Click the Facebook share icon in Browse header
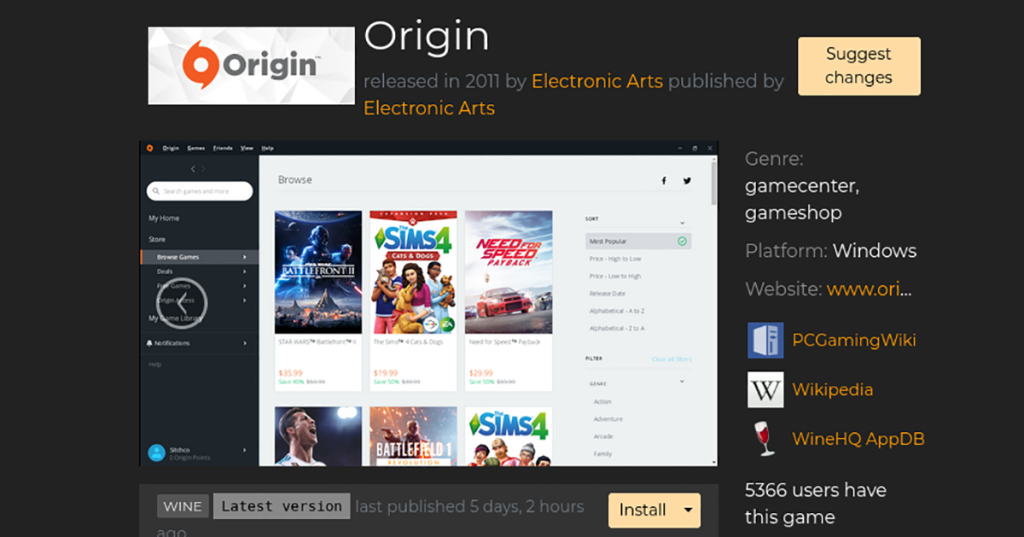The width and height of the screenshot is (1024, 537). click(x=664, y=181)
